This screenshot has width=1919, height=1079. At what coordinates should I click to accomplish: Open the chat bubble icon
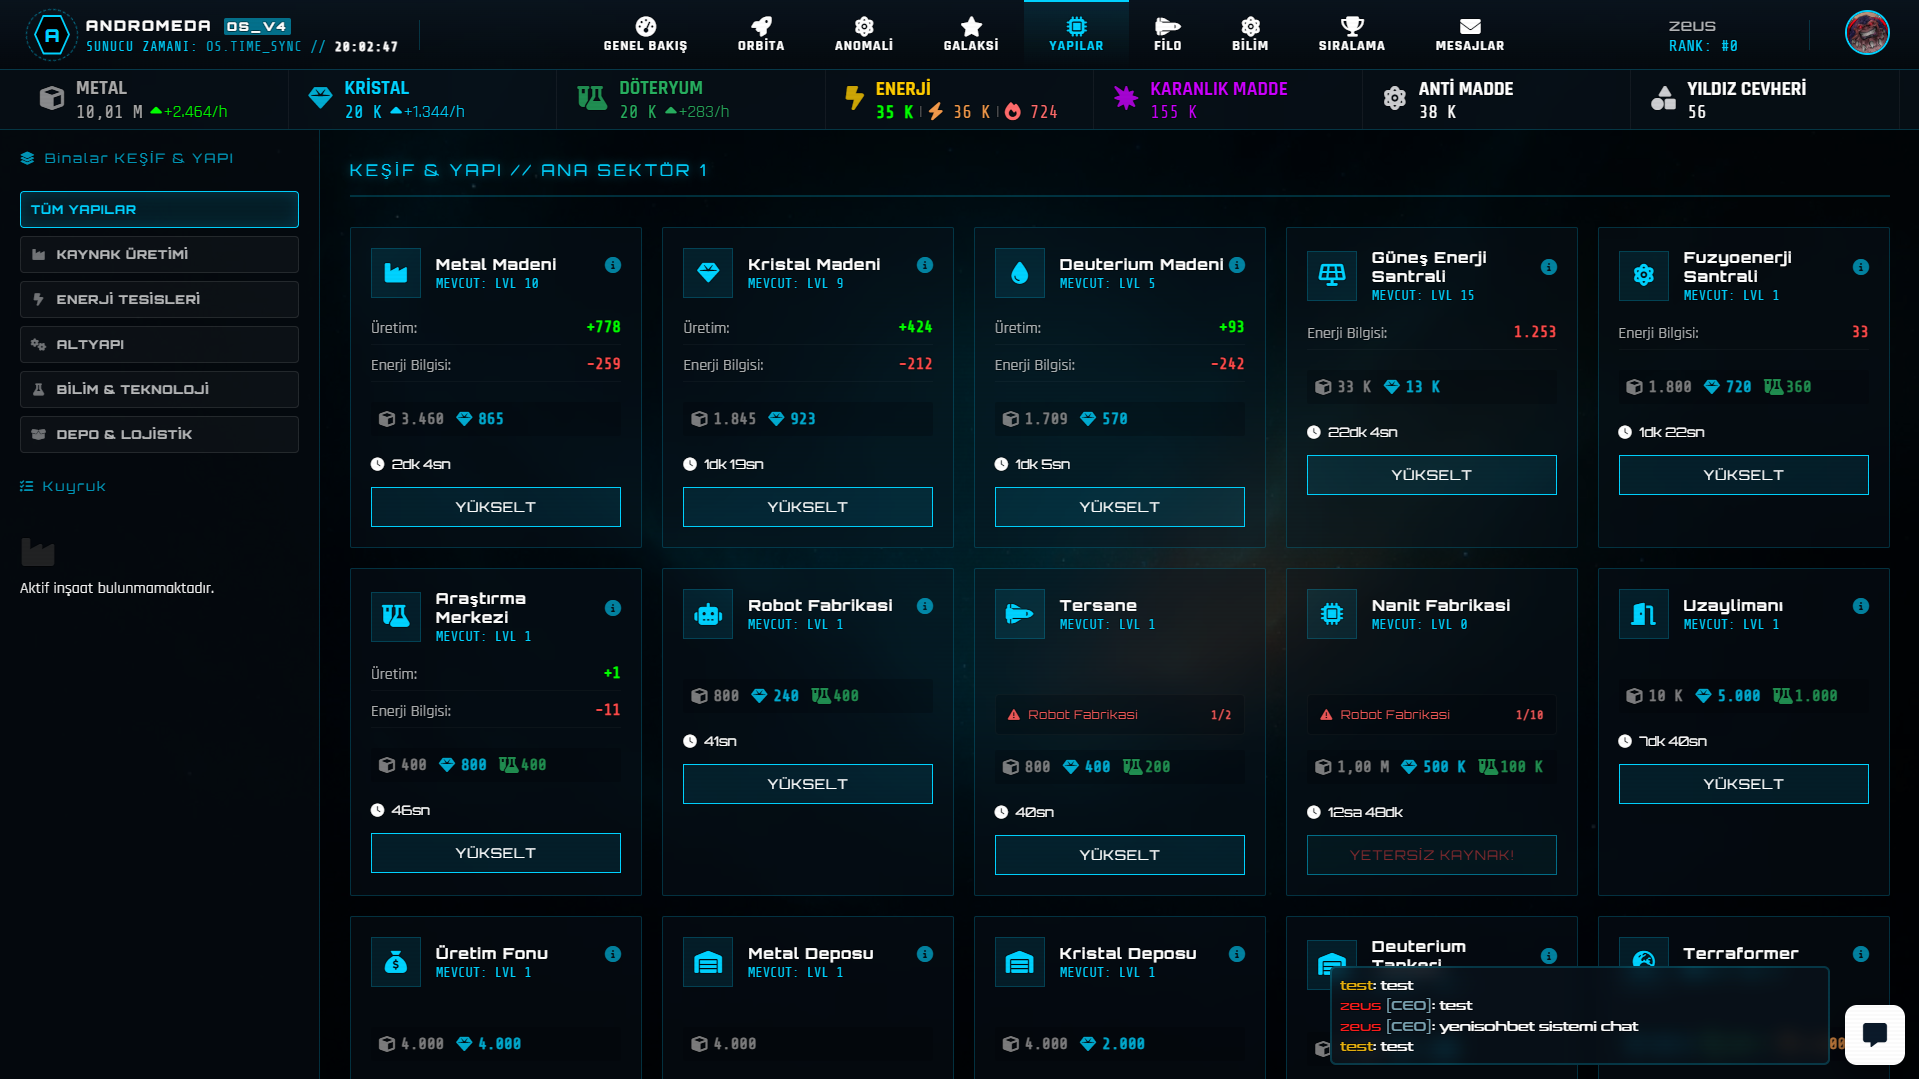tap(1874, 1034)
